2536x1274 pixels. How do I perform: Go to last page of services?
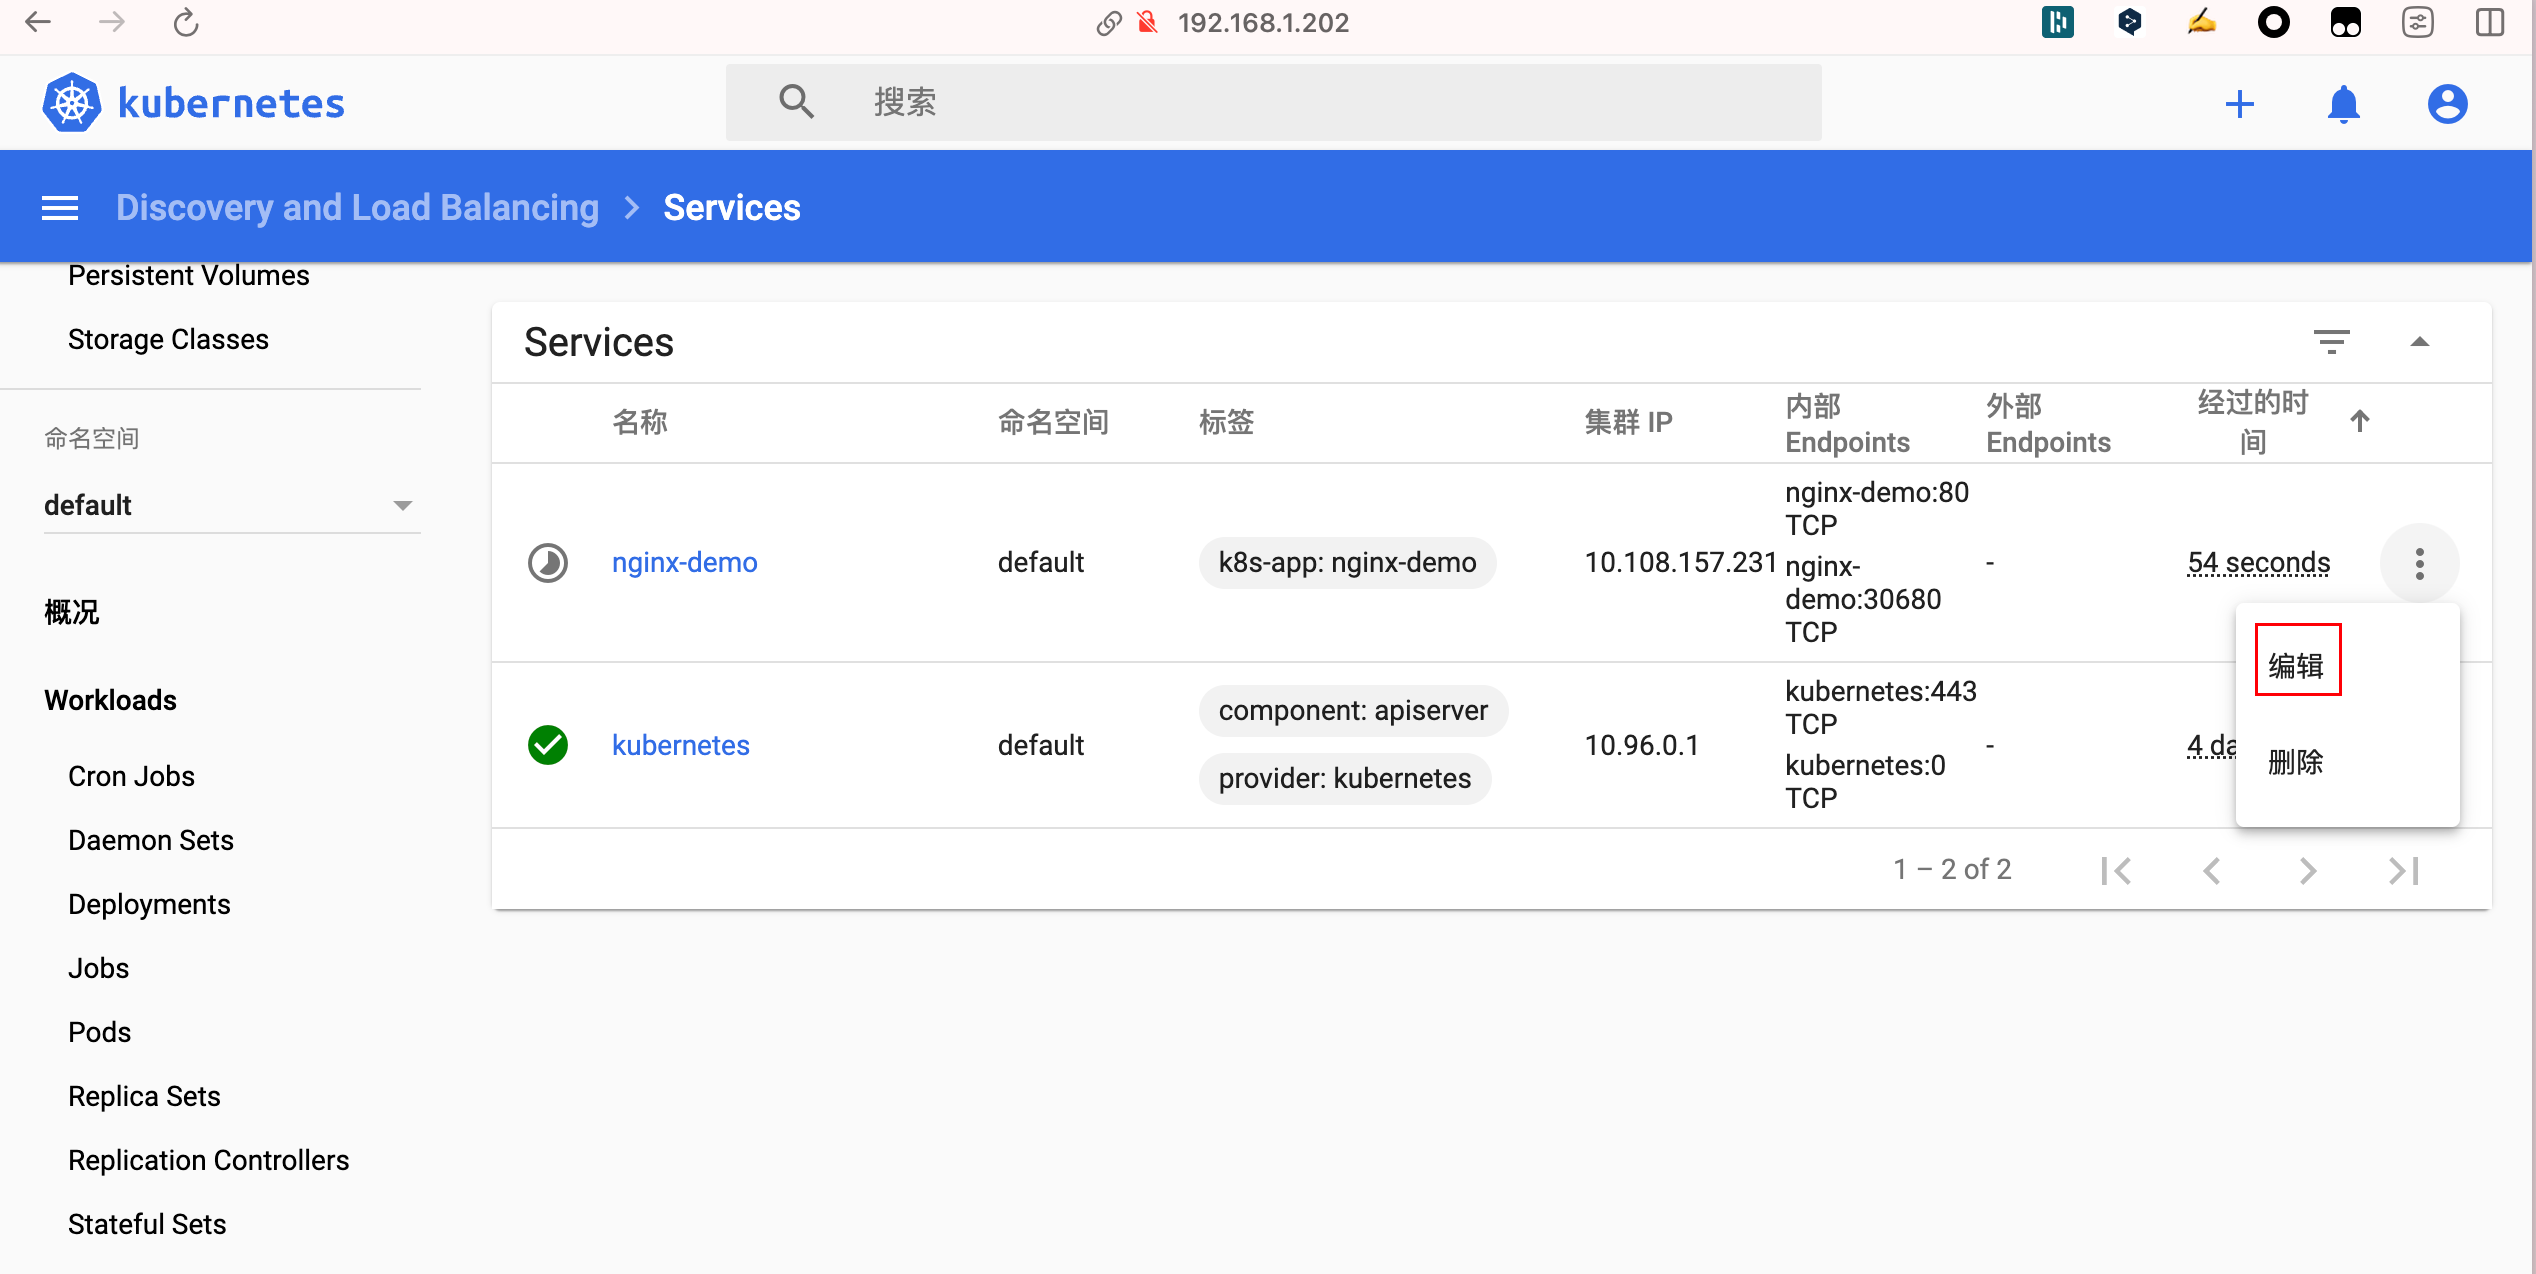pos(2403,870)
